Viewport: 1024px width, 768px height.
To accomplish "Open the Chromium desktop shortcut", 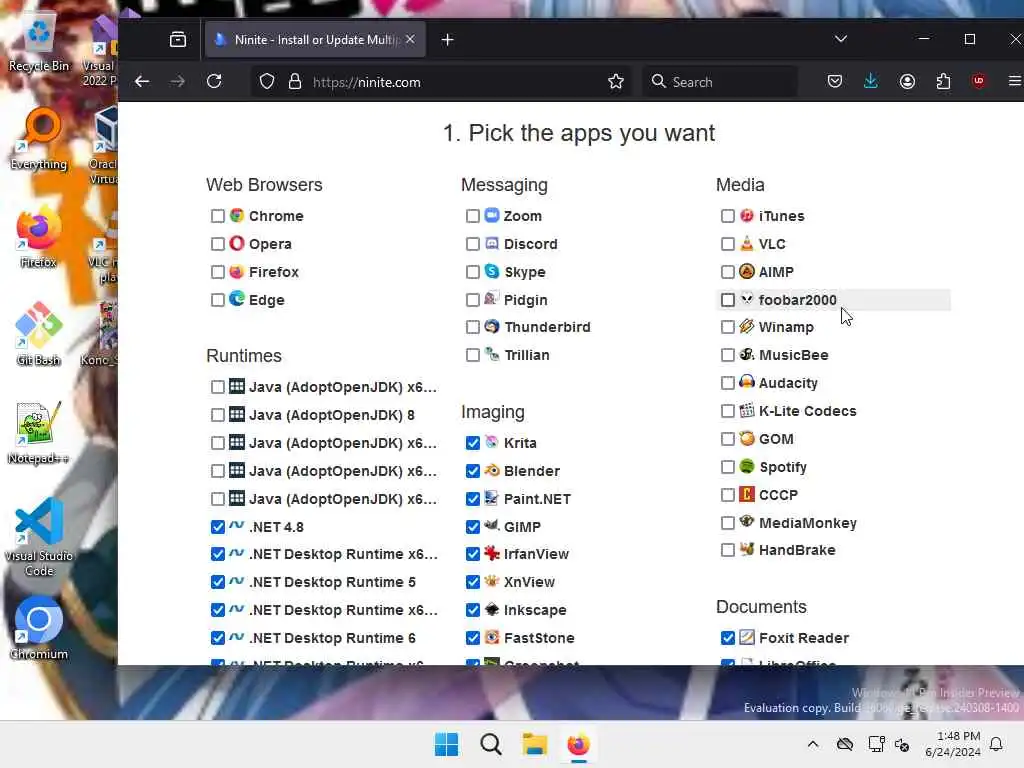I will pyautogui.click(x=39, y=628).
